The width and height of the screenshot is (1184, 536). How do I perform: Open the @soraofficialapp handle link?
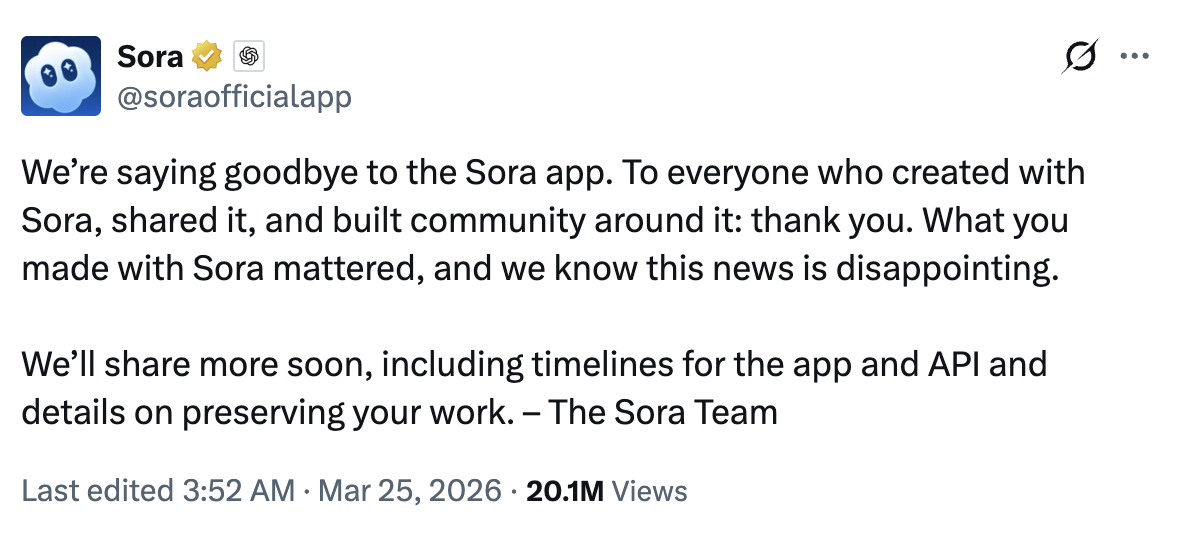[234, 97]
